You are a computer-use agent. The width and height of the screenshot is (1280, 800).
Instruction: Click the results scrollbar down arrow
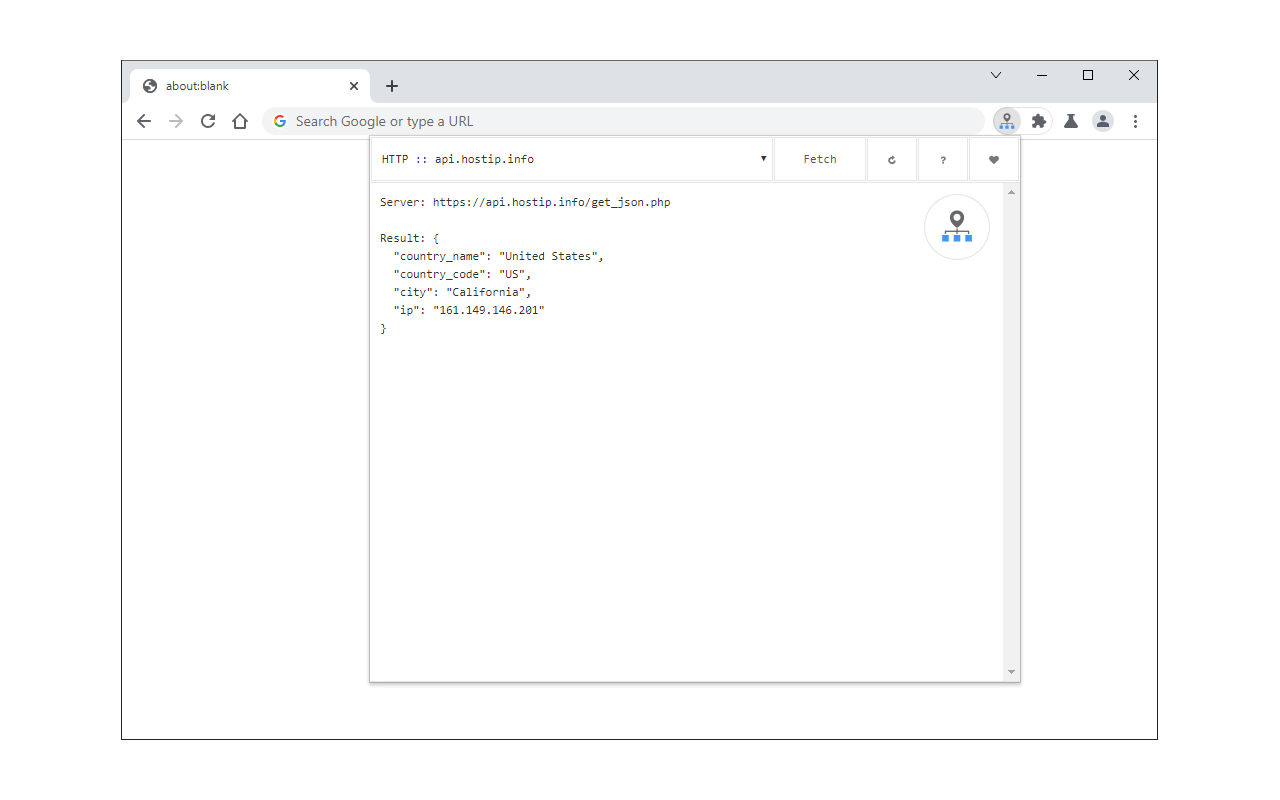click(x=1011, y=672)
